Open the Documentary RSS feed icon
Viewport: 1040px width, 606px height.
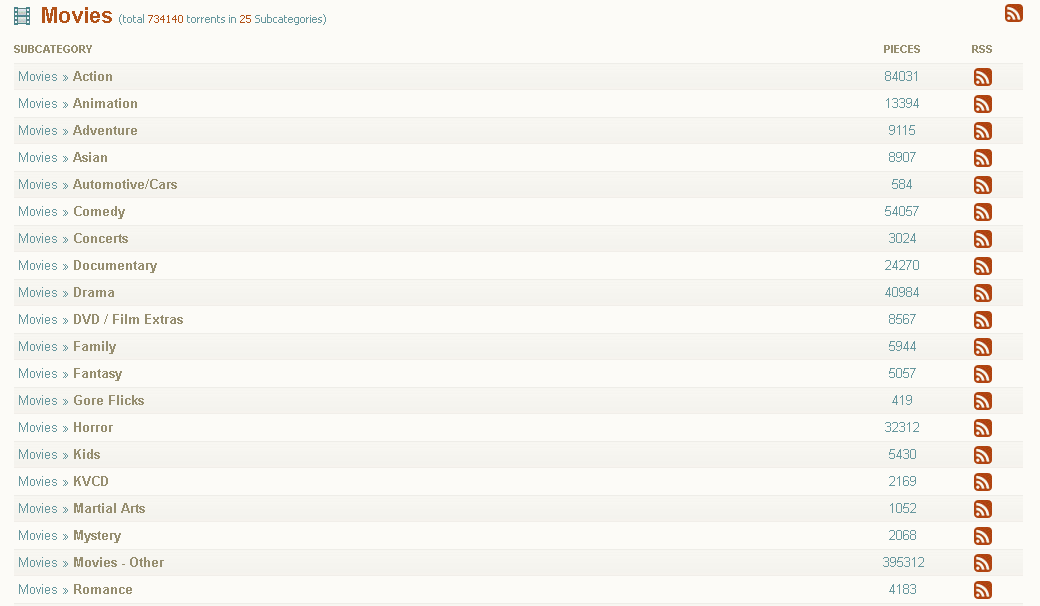coord(982,266)
